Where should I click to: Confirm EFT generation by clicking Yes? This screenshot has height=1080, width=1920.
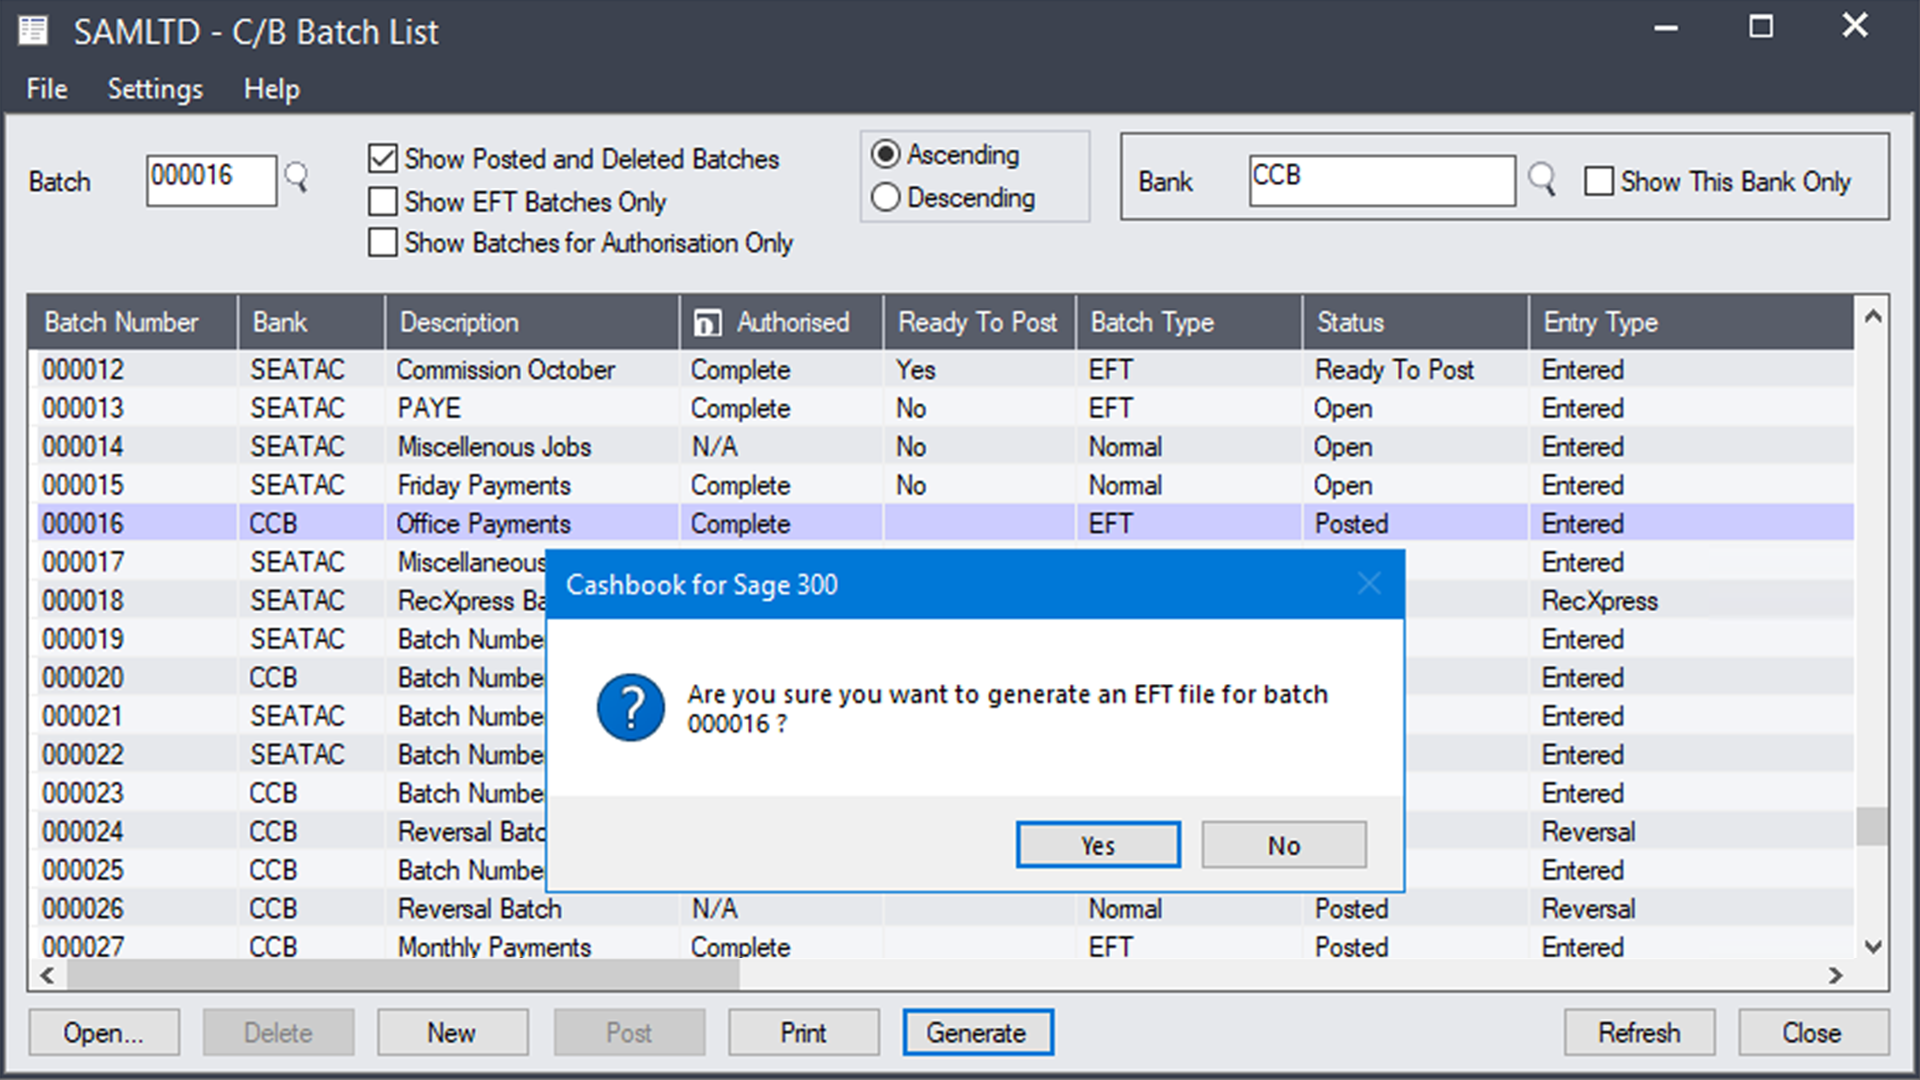pyautogui.click(x=1097, y=845)
